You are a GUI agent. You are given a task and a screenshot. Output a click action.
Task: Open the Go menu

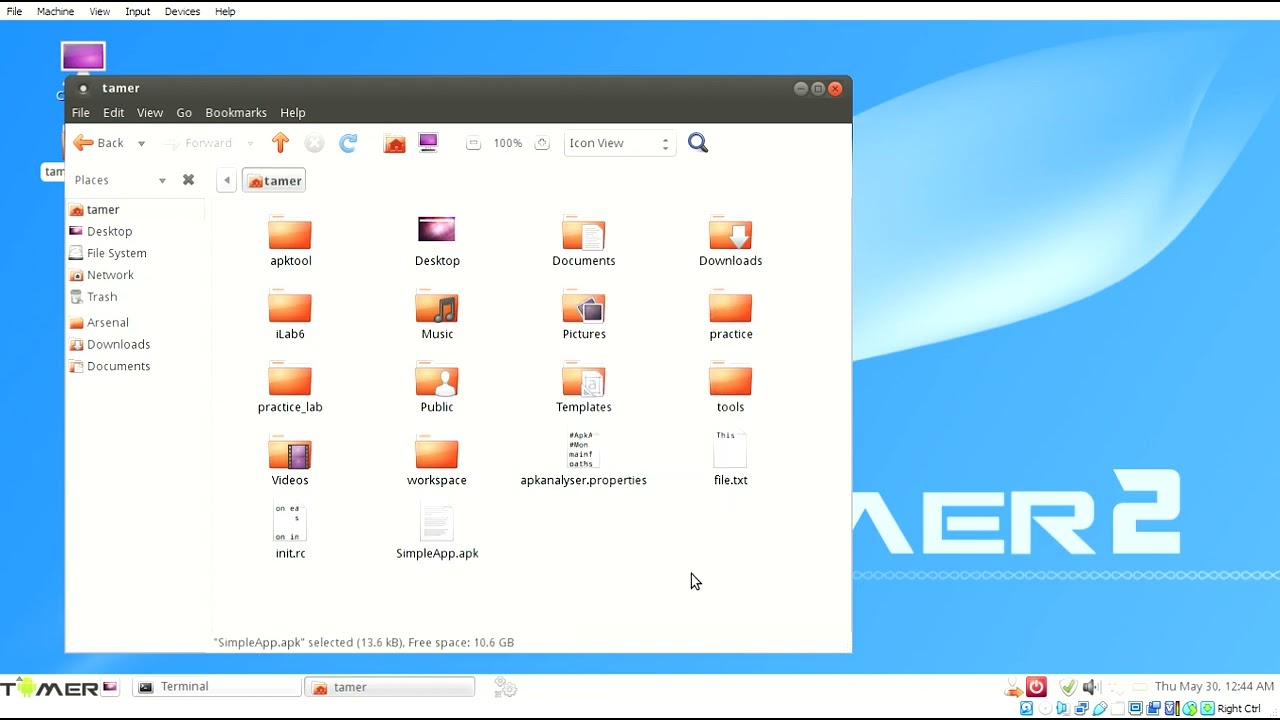(184, 113)
